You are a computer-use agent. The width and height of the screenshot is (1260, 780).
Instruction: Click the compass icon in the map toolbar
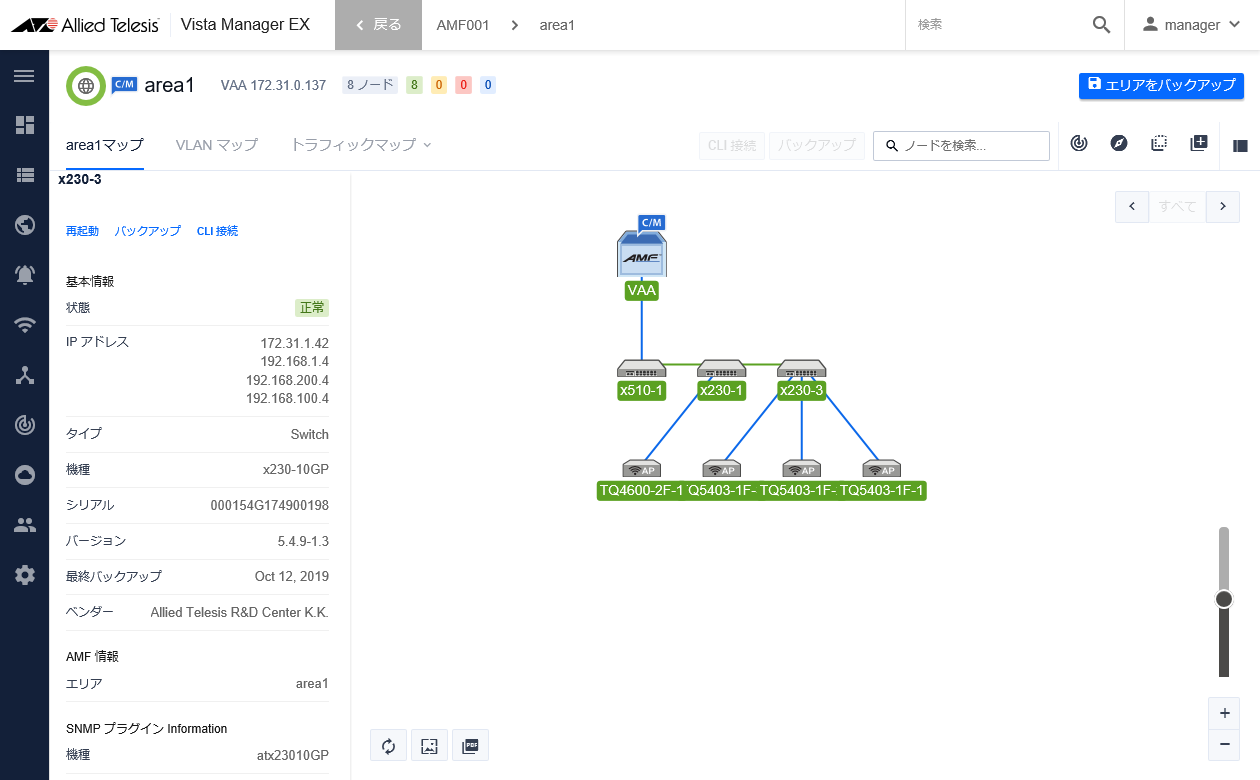(x=1119, y=143)
